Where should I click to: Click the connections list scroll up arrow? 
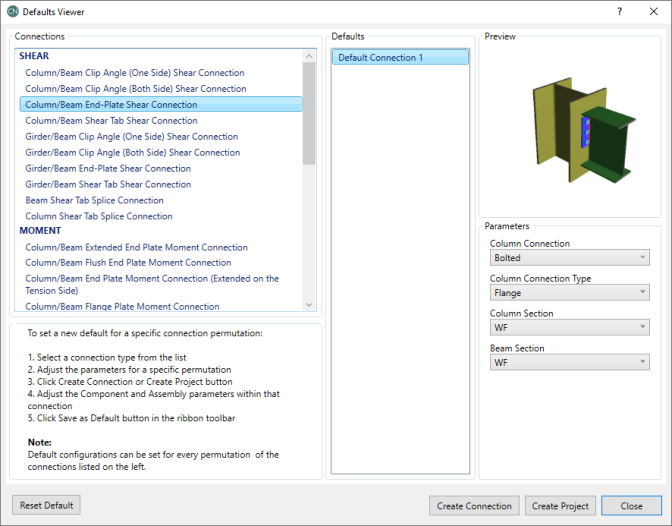coord(309,56)
